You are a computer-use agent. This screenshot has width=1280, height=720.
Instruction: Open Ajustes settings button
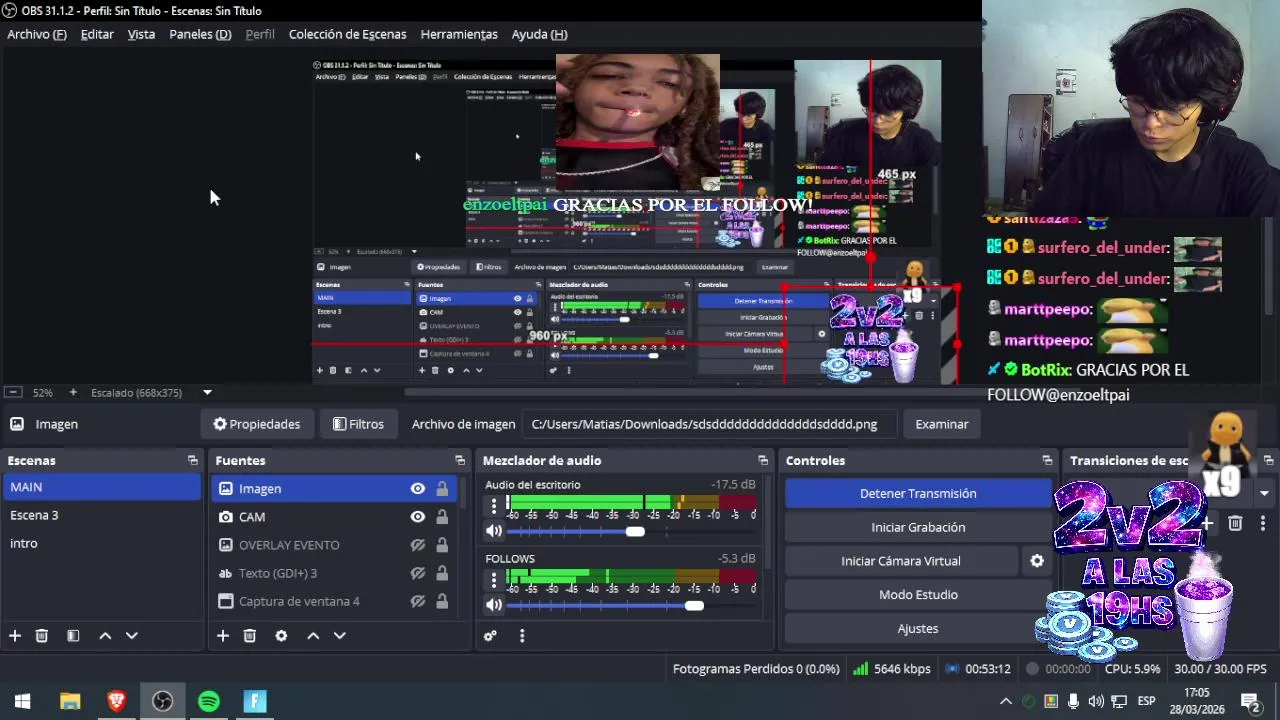(918, 629)
